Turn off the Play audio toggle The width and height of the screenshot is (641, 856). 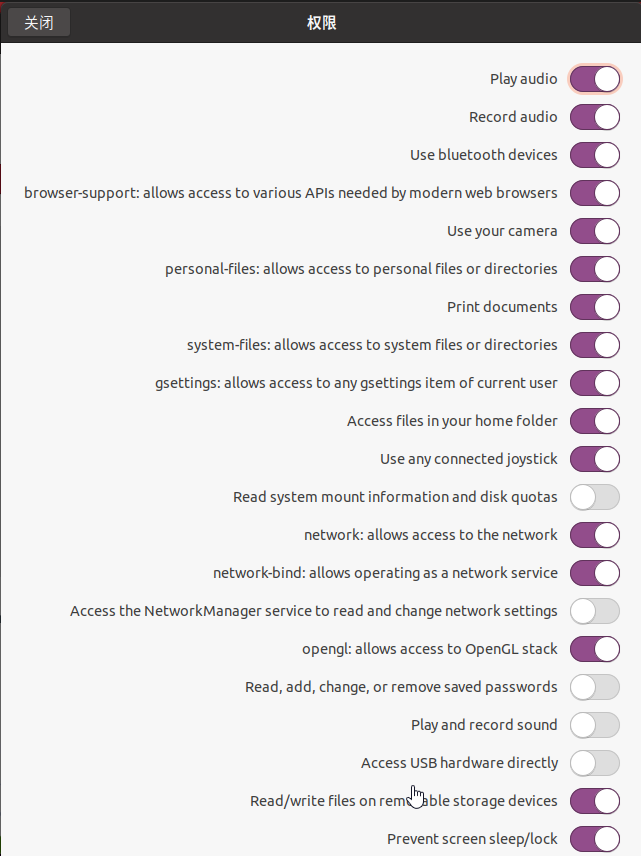(595, 79)
